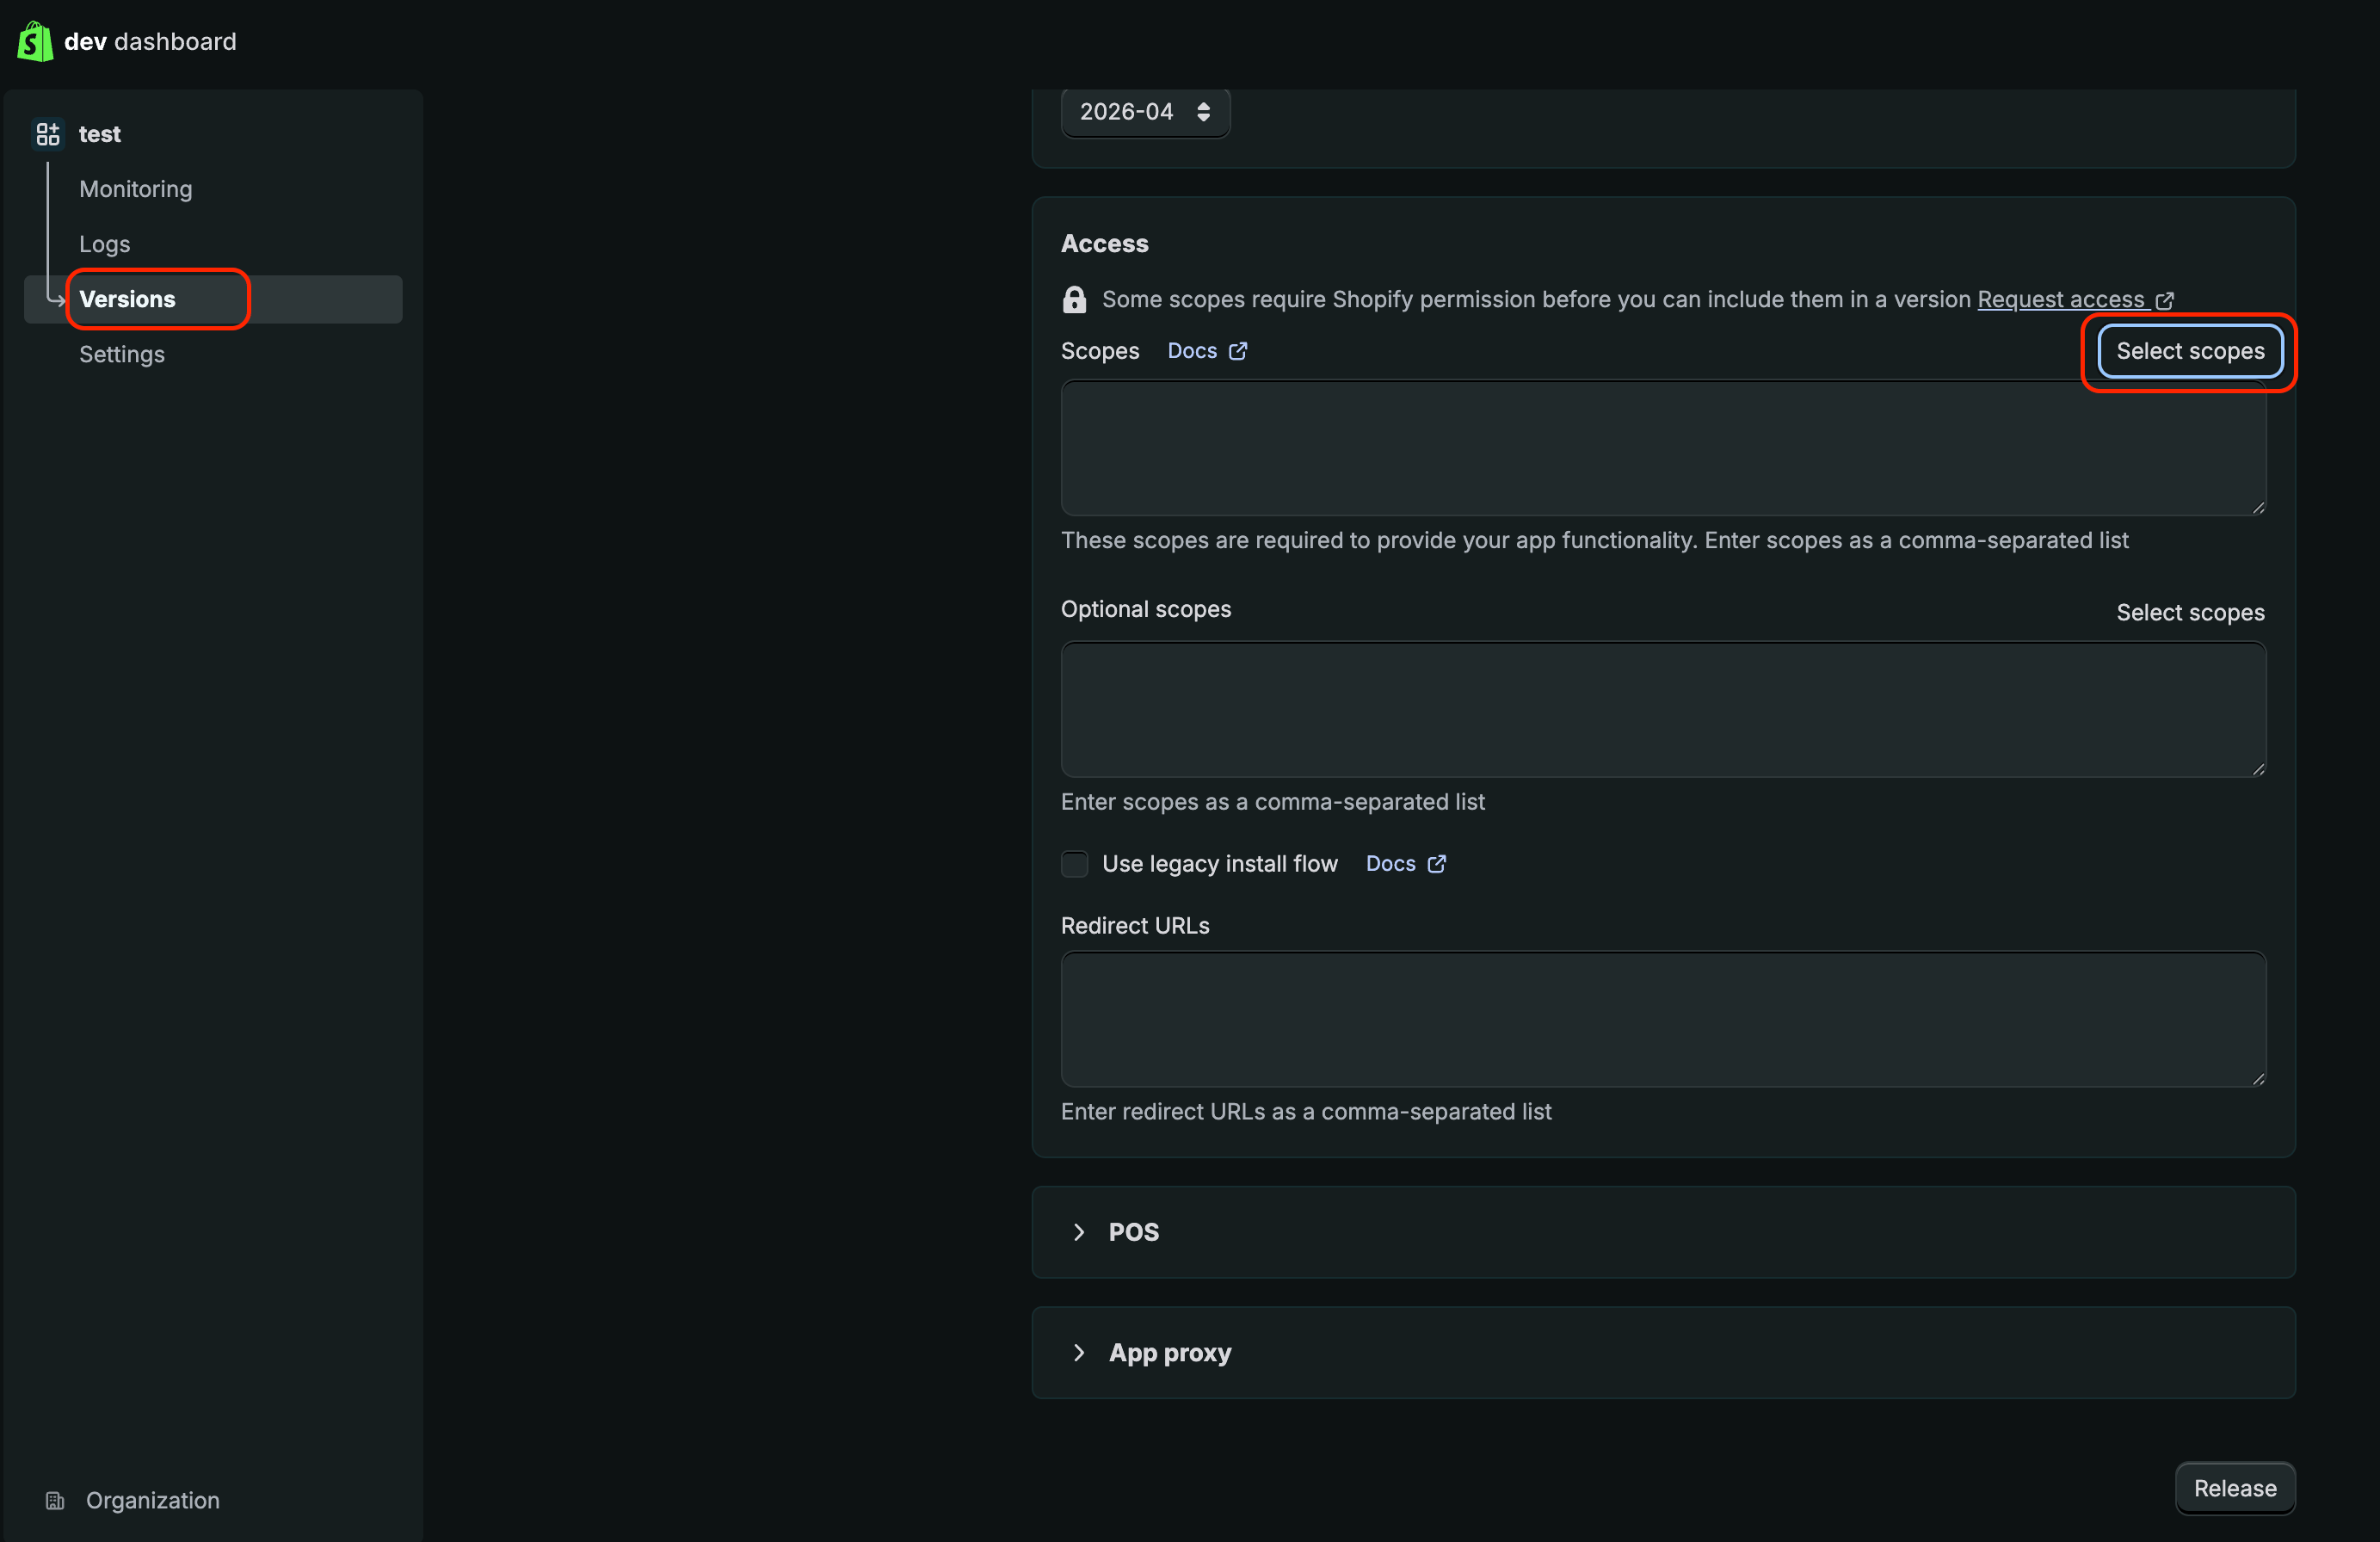Click the dev dashboard title
This screenshot has height=1542, width=2380.
pyautogui.click(x=150, y=41)
